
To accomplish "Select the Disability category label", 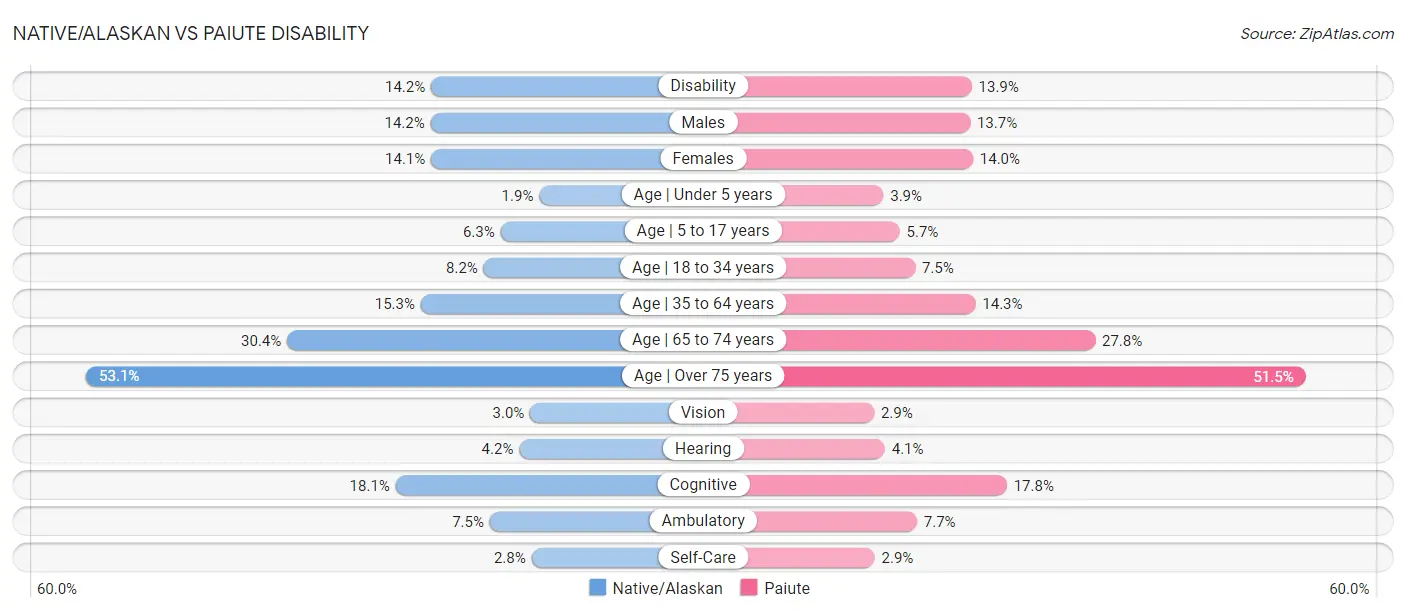I will coord(703,86).
